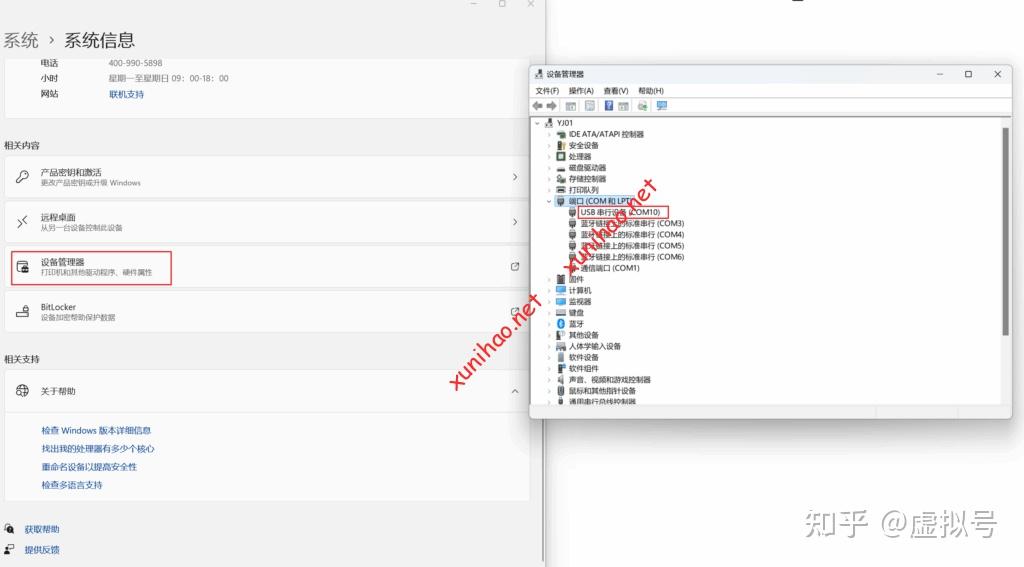Screen dimensions: 1024x567
Task: Click the 获取帮助 help icon
Action: [x=10, y=529]
